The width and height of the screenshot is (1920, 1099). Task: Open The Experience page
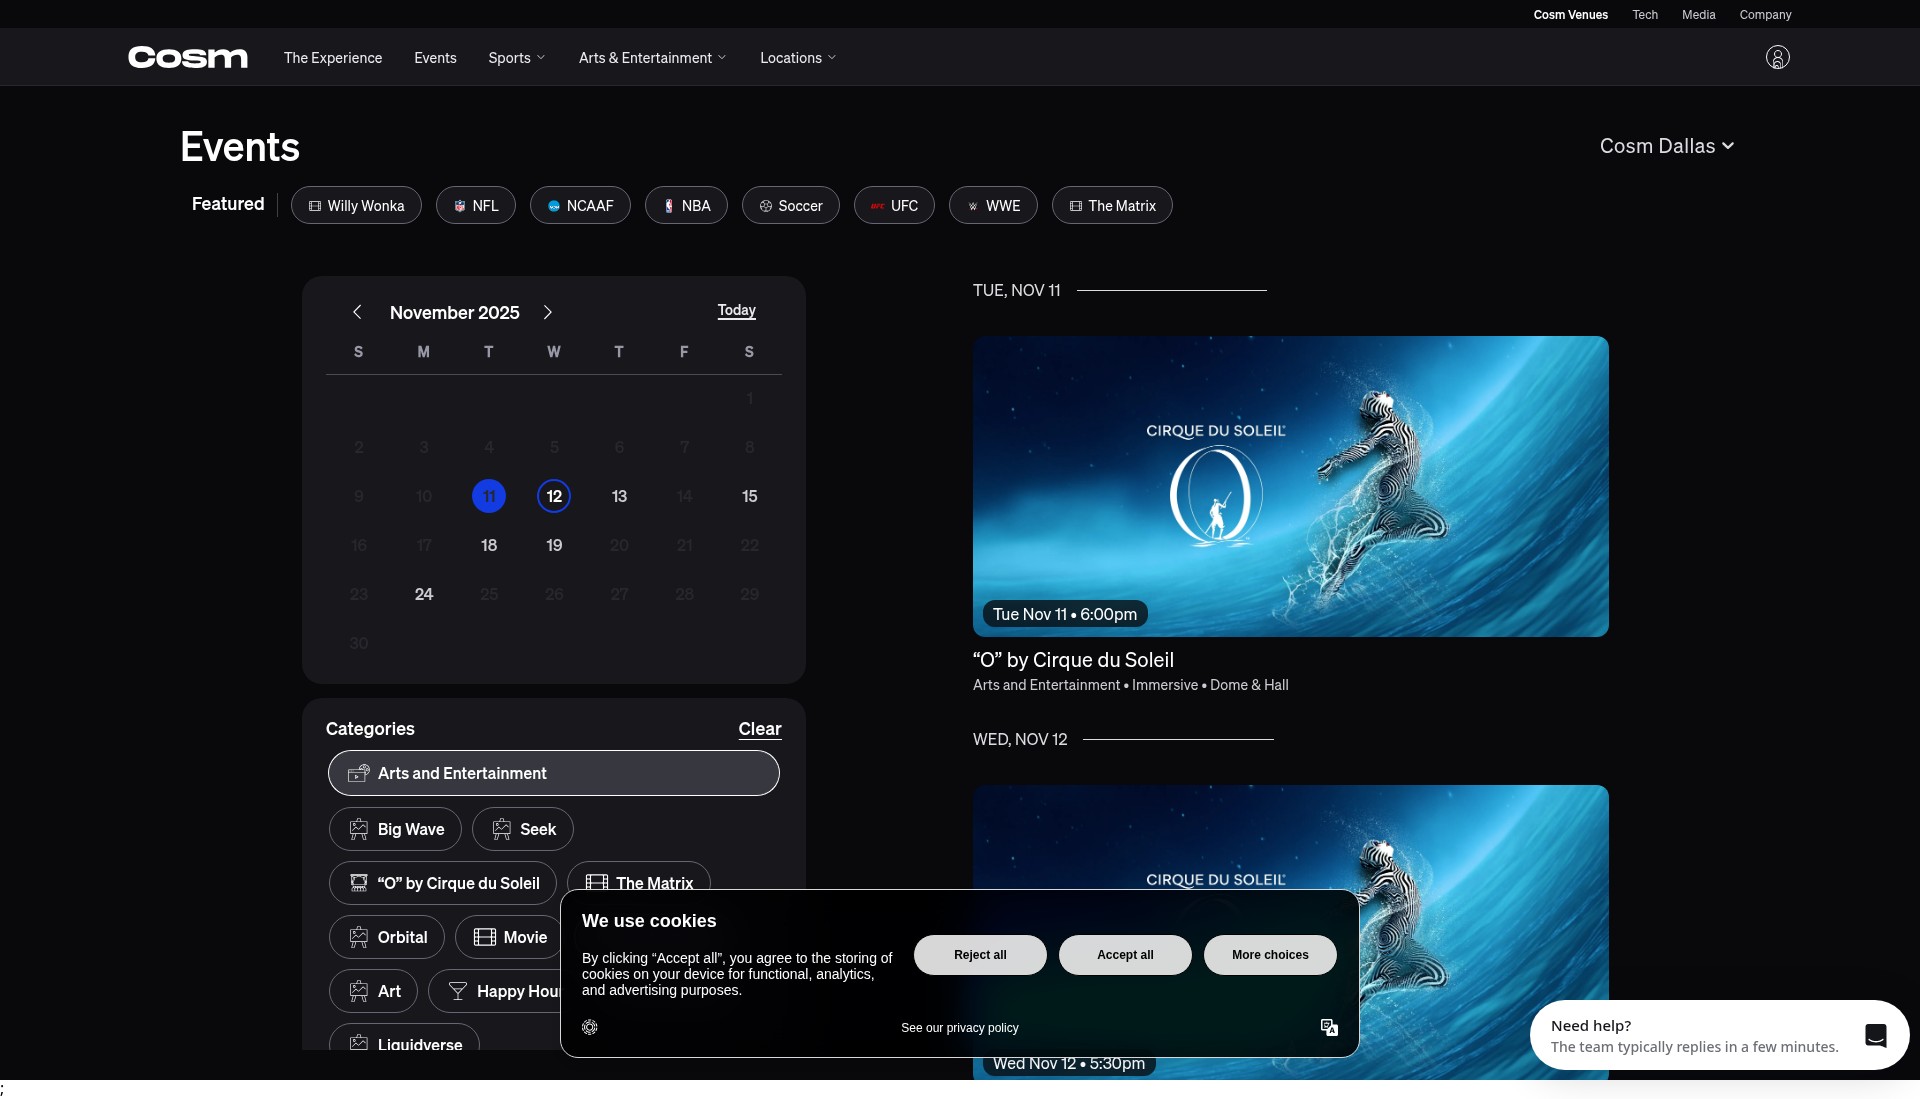pos(333,58)
